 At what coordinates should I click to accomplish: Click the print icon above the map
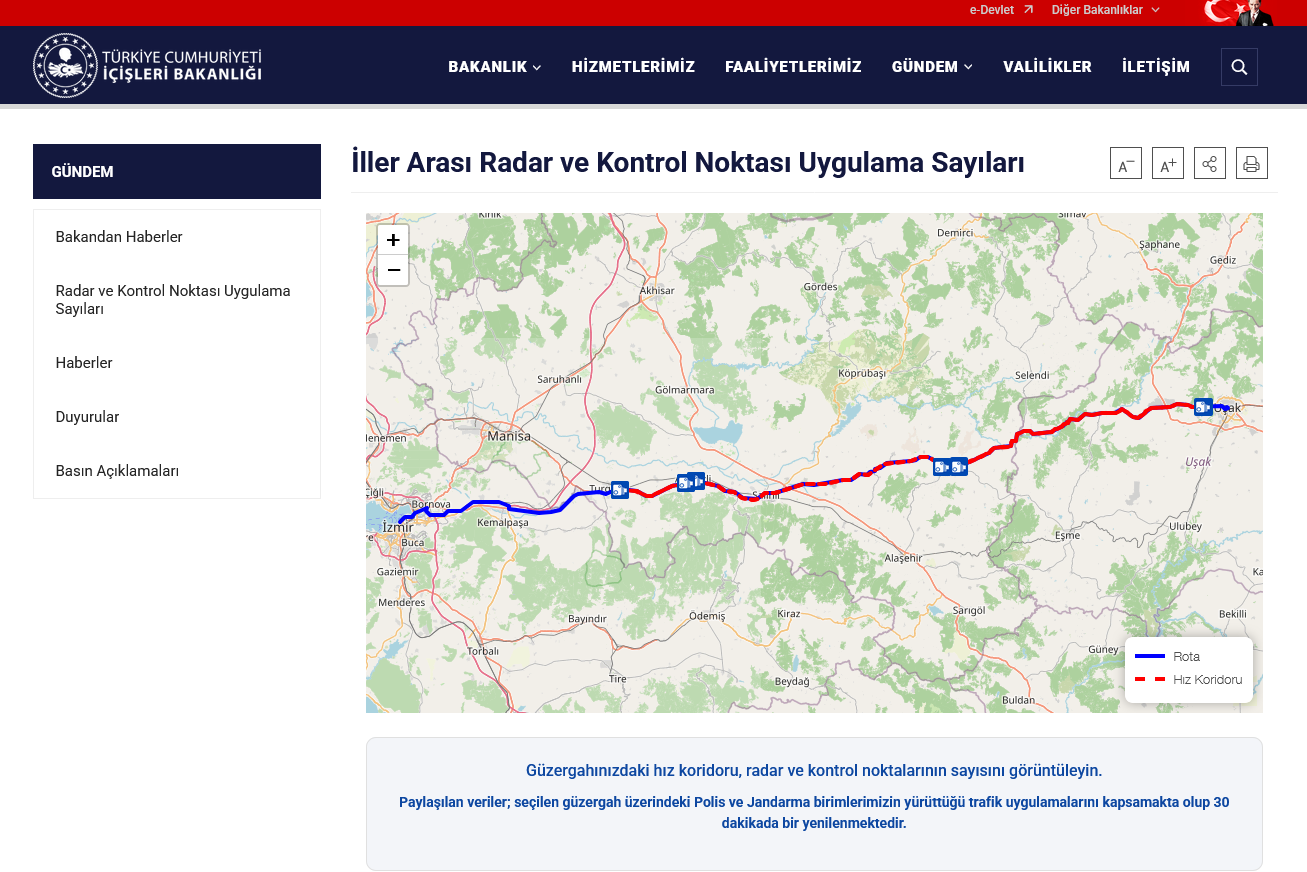1251,163
